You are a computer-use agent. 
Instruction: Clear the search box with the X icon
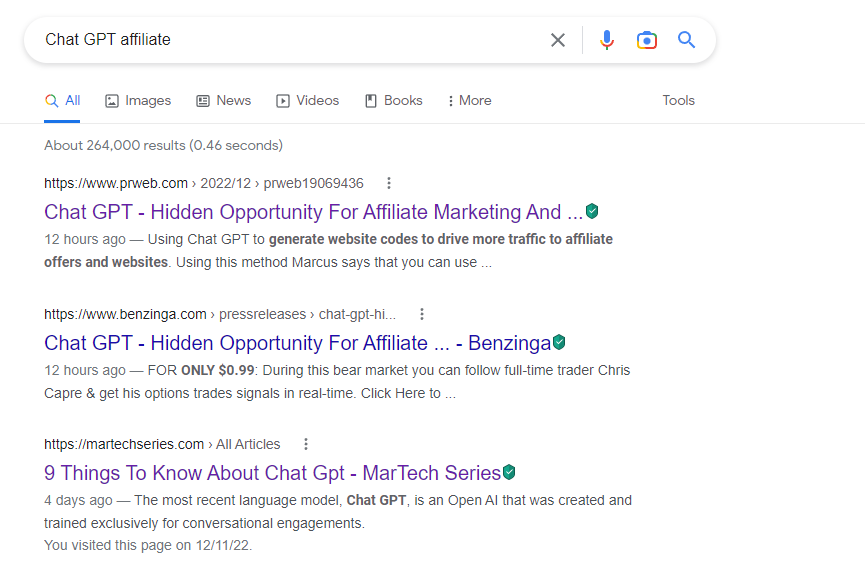[x=558, y=40]
